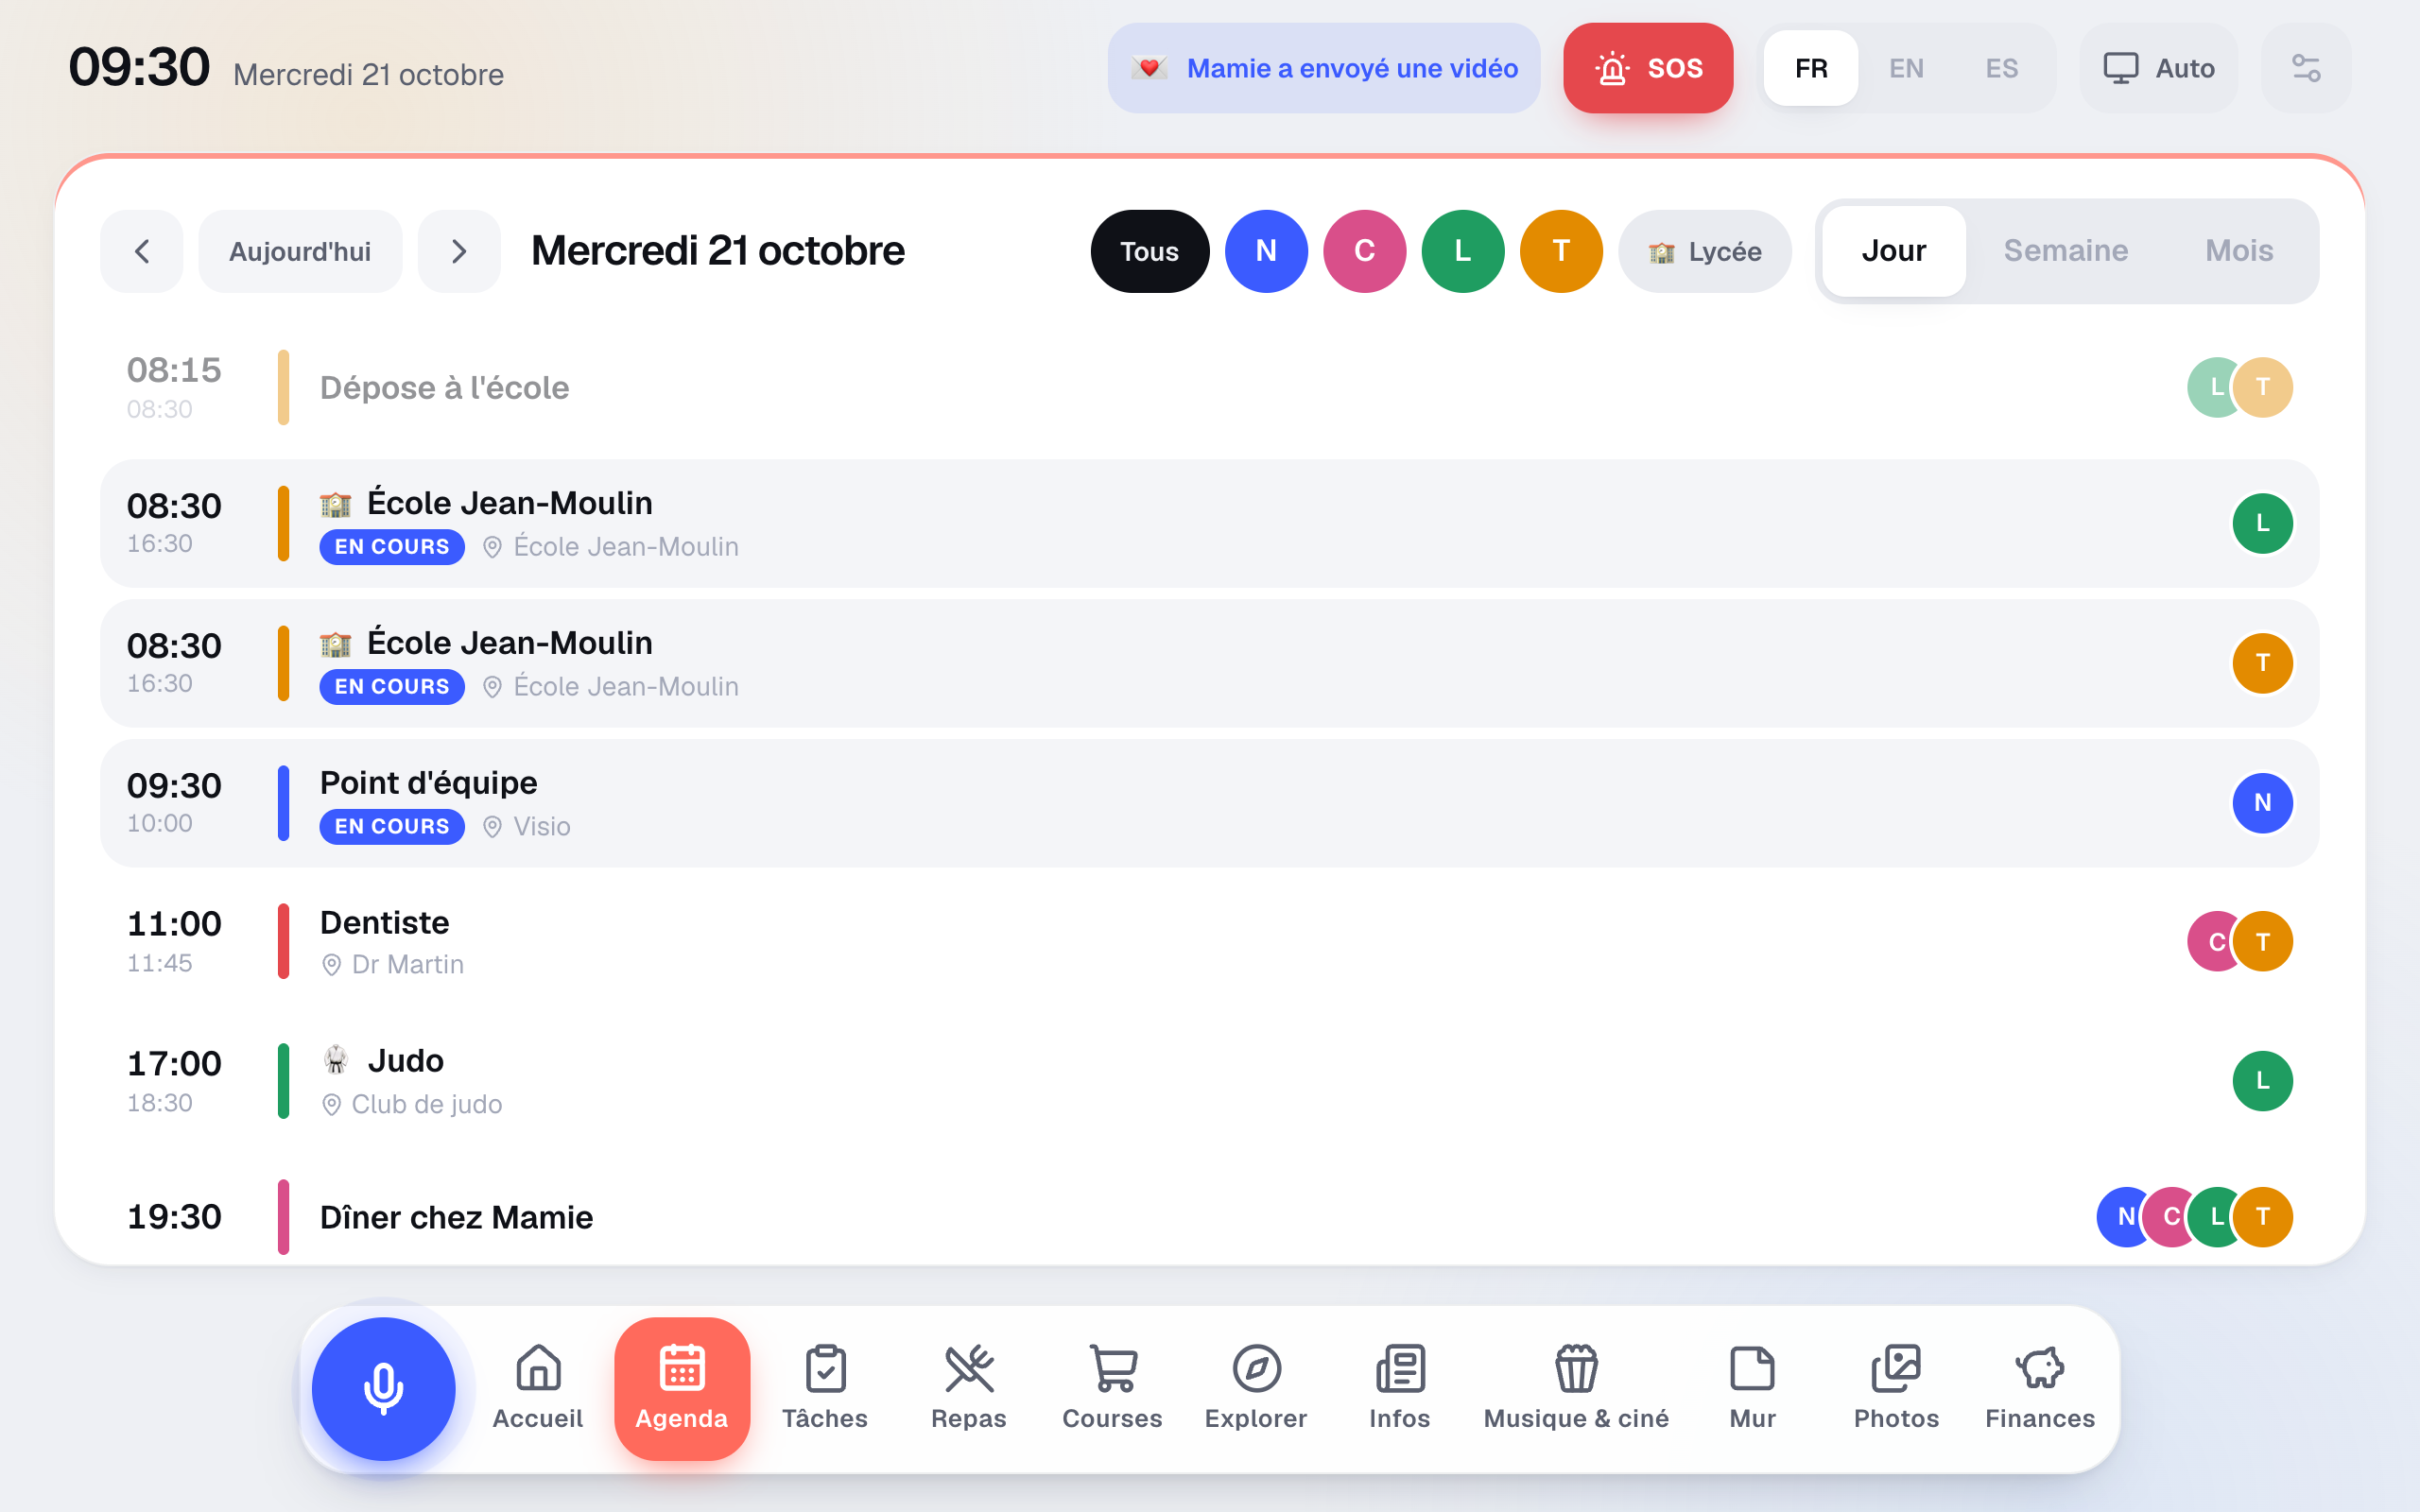
Task: Open the Photos gallery section
Action: 1896,1388
